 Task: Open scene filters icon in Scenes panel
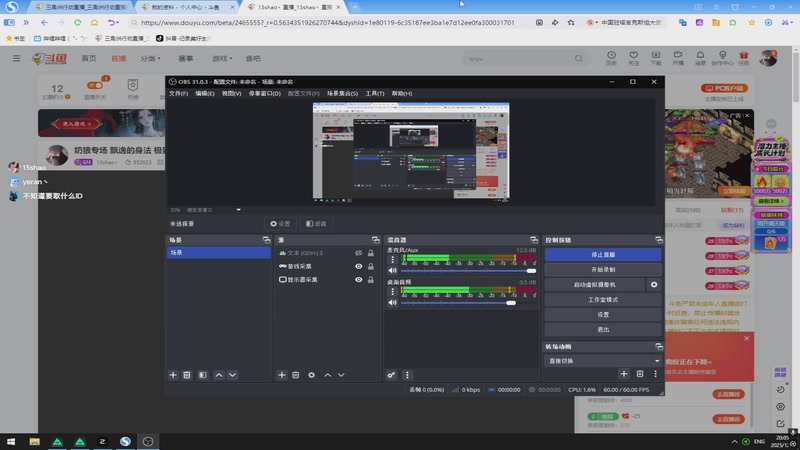pyautogui.click(x=203, y=375)
